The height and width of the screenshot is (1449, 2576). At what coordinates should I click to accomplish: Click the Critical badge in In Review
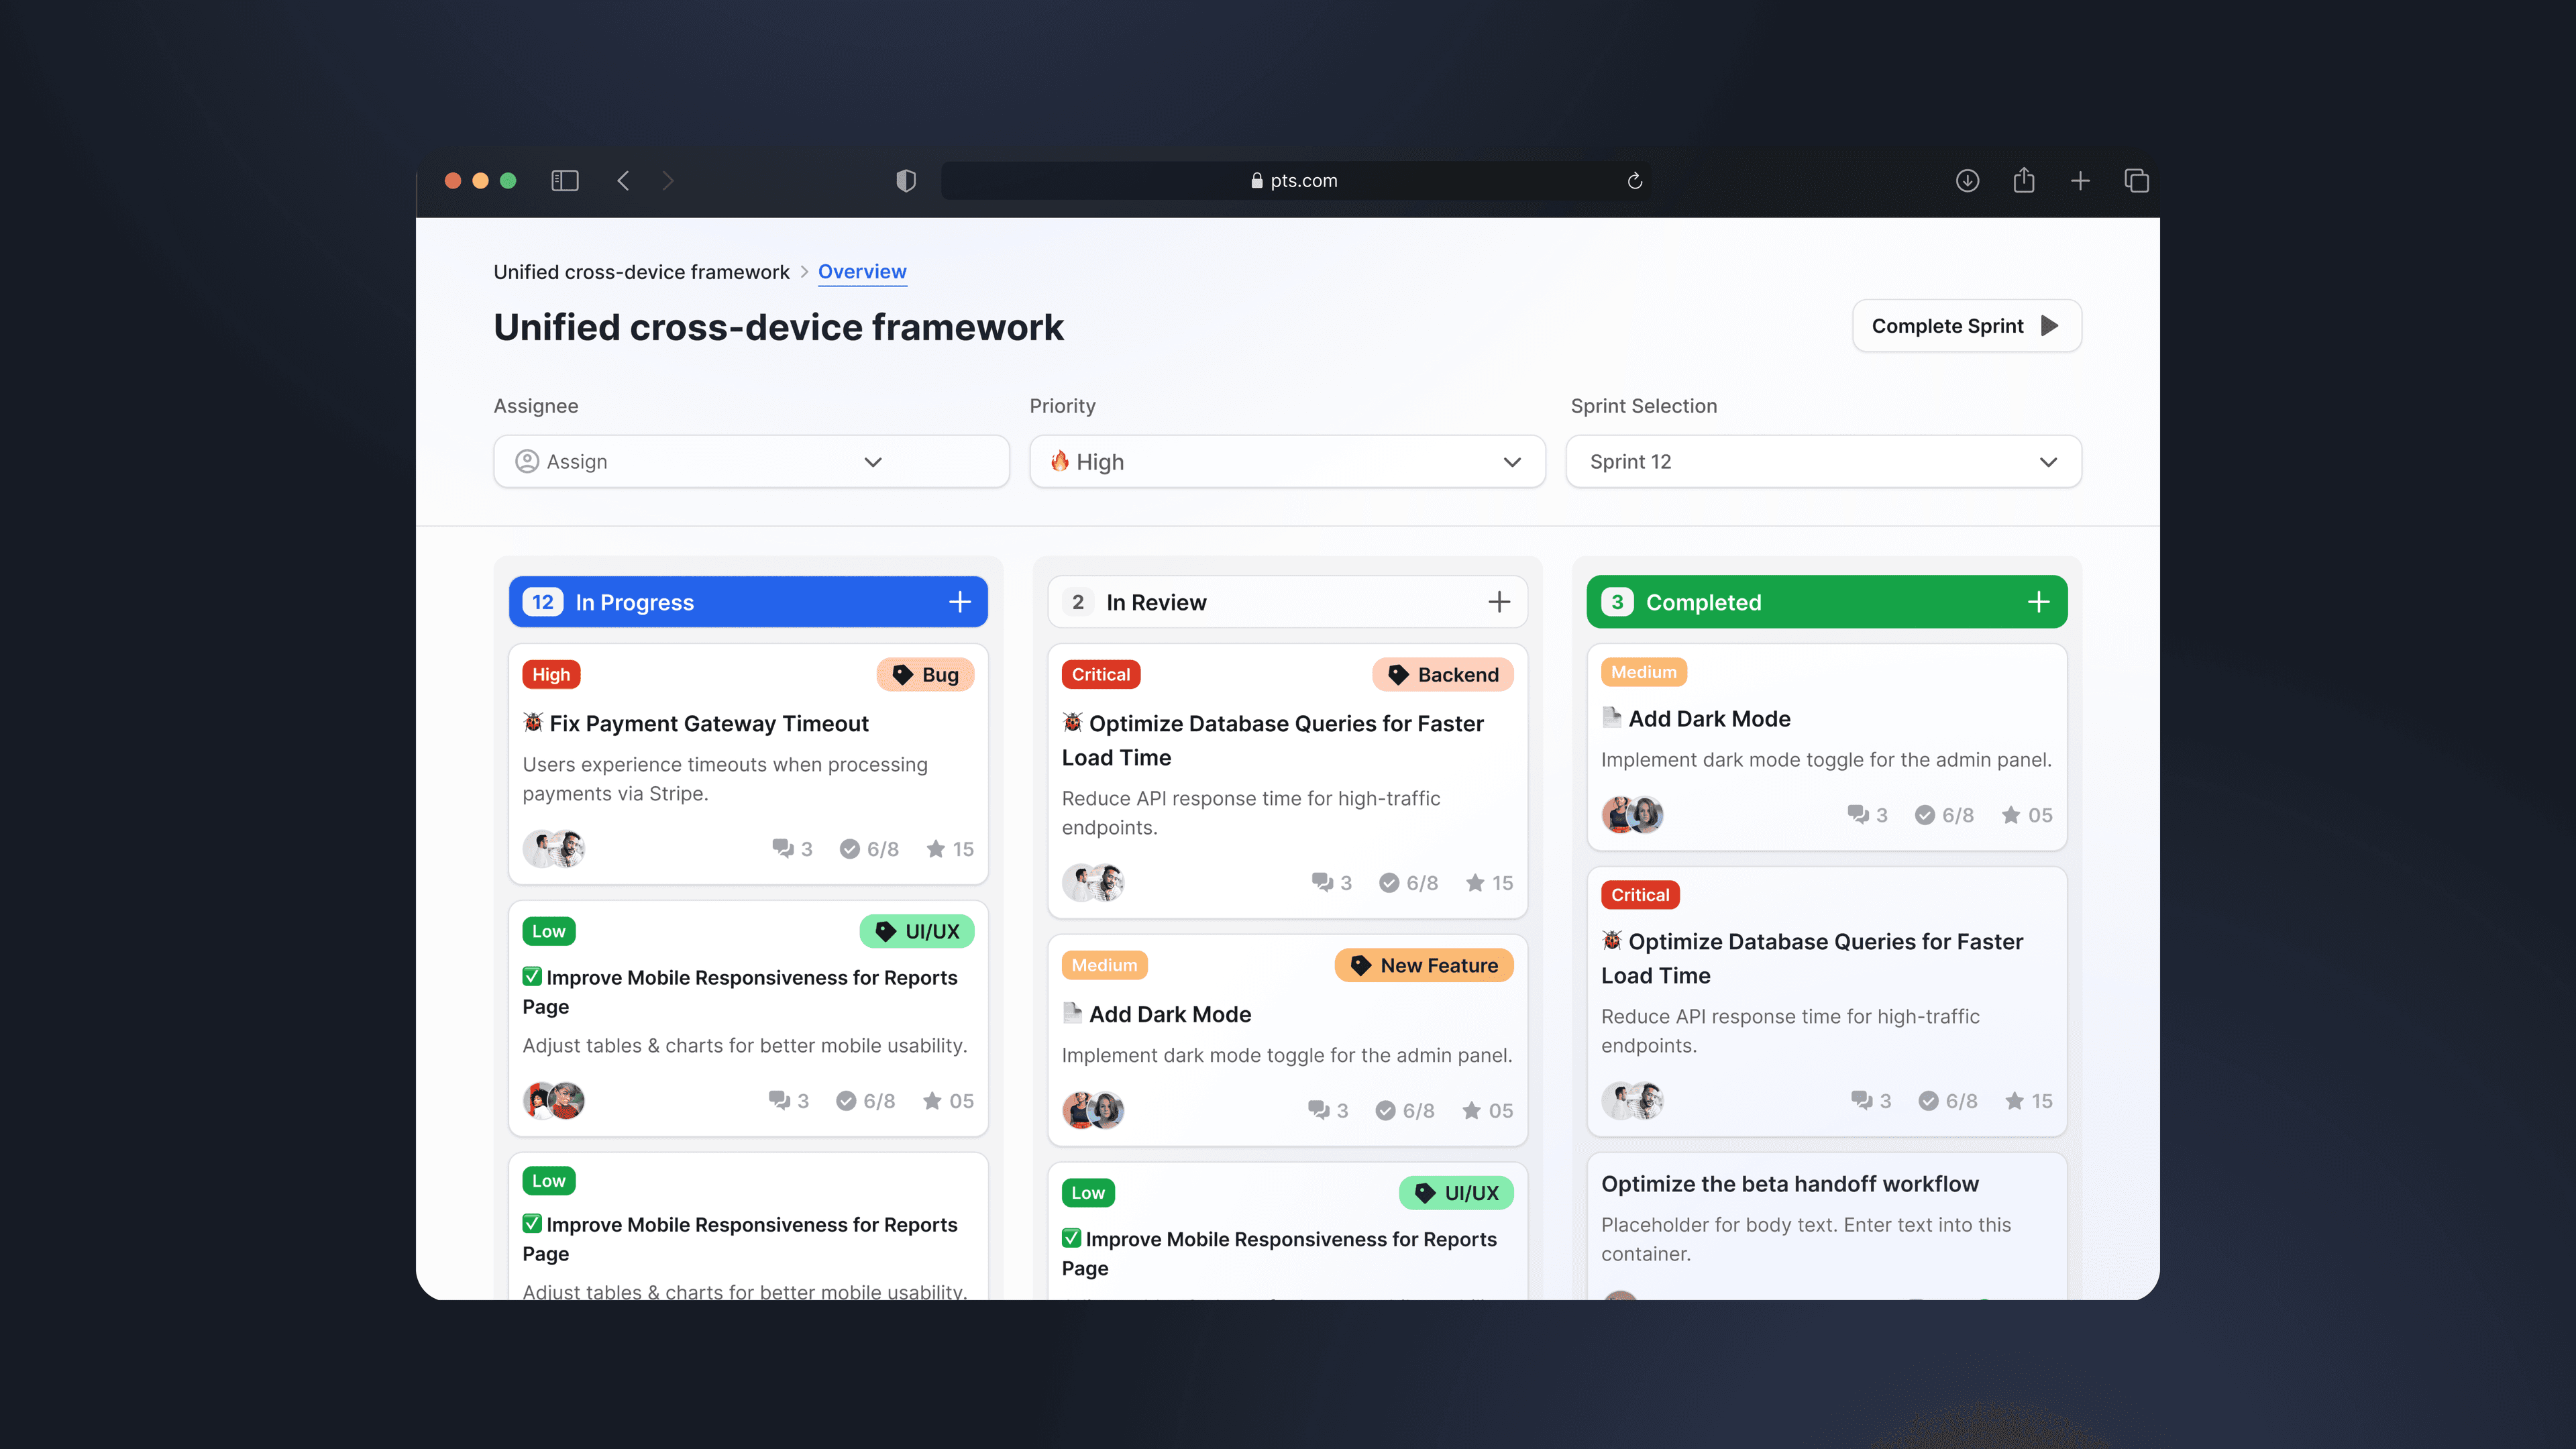[x=1101, y=675]
